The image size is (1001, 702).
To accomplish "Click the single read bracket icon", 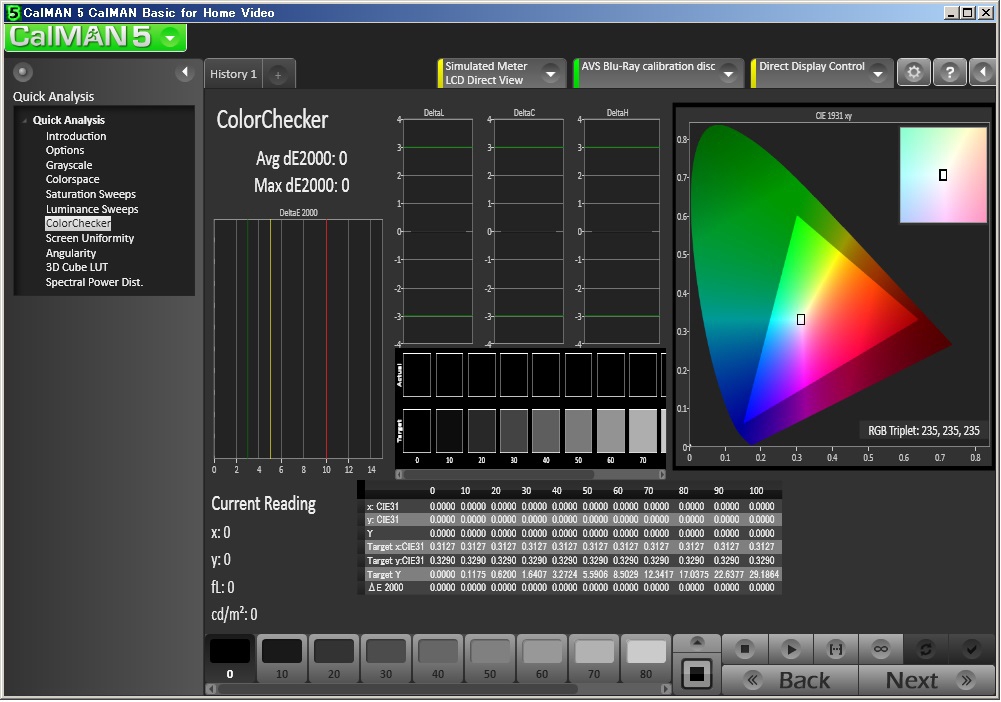I will (836, 649).
